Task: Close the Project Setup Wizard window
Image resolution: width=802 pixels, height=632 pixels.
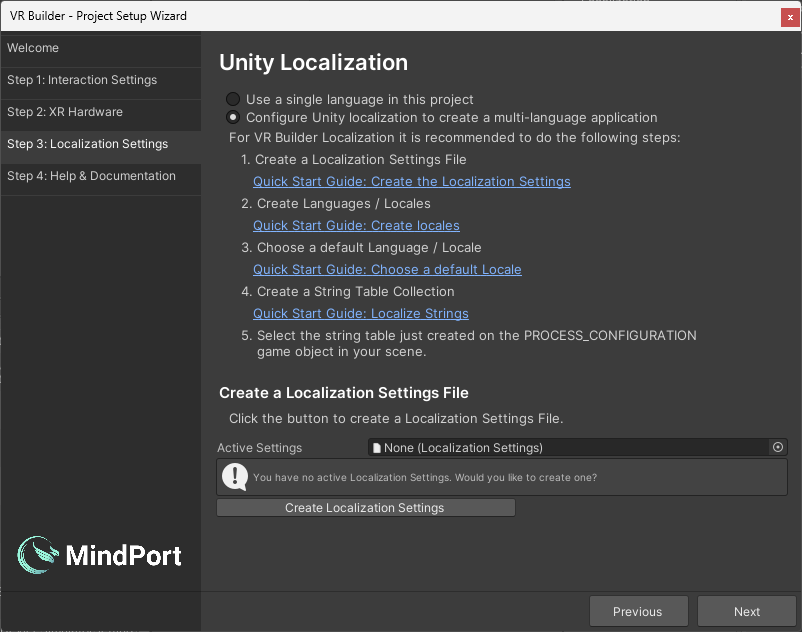Action: point(790,16)
